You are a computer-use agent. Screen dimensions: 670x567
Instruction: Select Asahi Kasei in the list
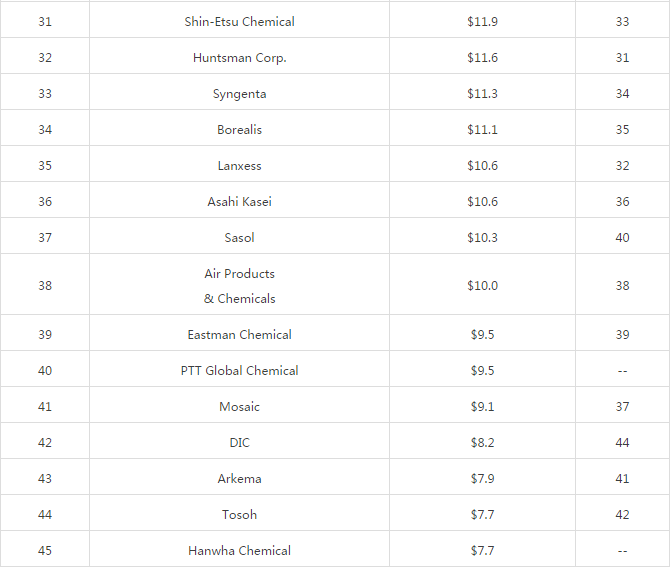coord(239,202)
